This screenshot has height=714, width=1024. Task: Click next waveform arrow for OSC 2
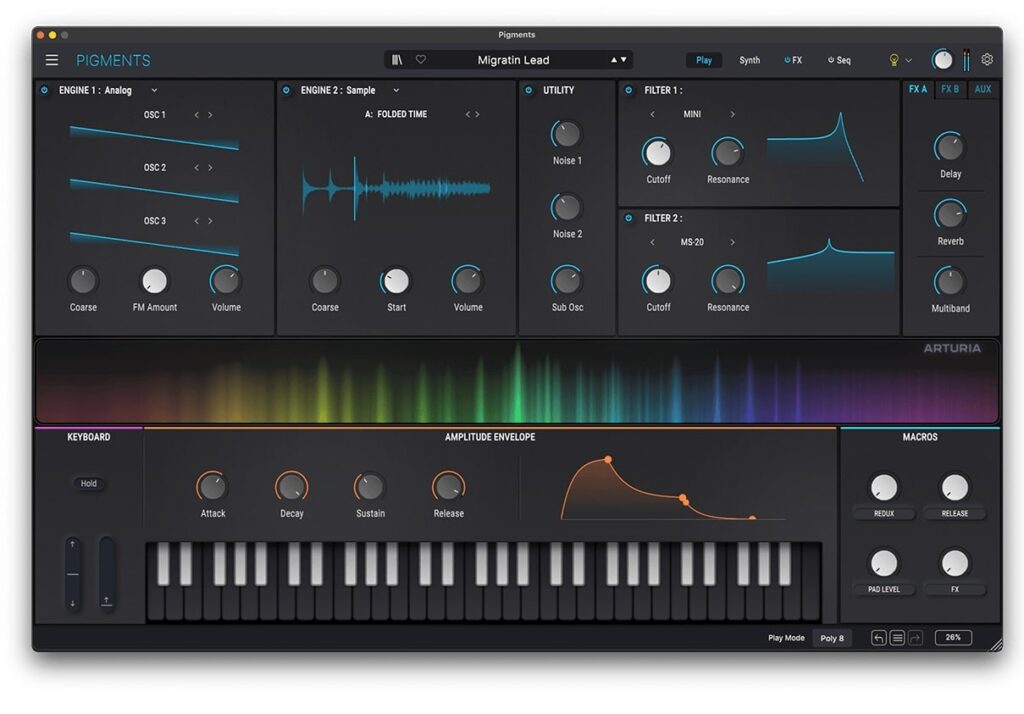click(210, 168)
